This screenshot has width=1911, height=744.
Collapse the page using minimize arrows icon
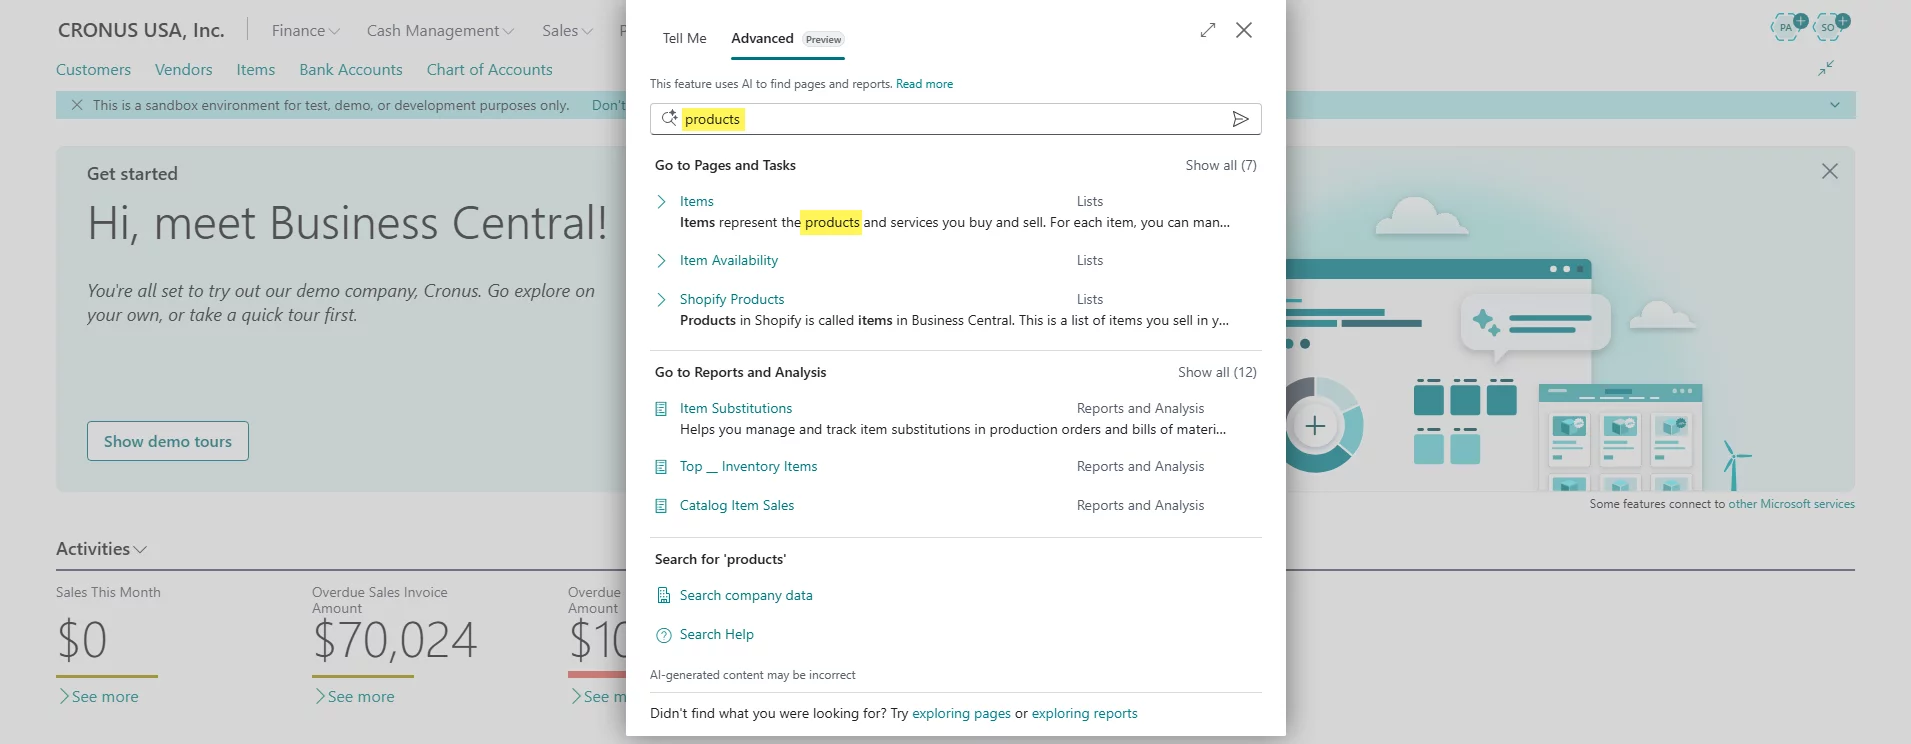click(1825, 68)
